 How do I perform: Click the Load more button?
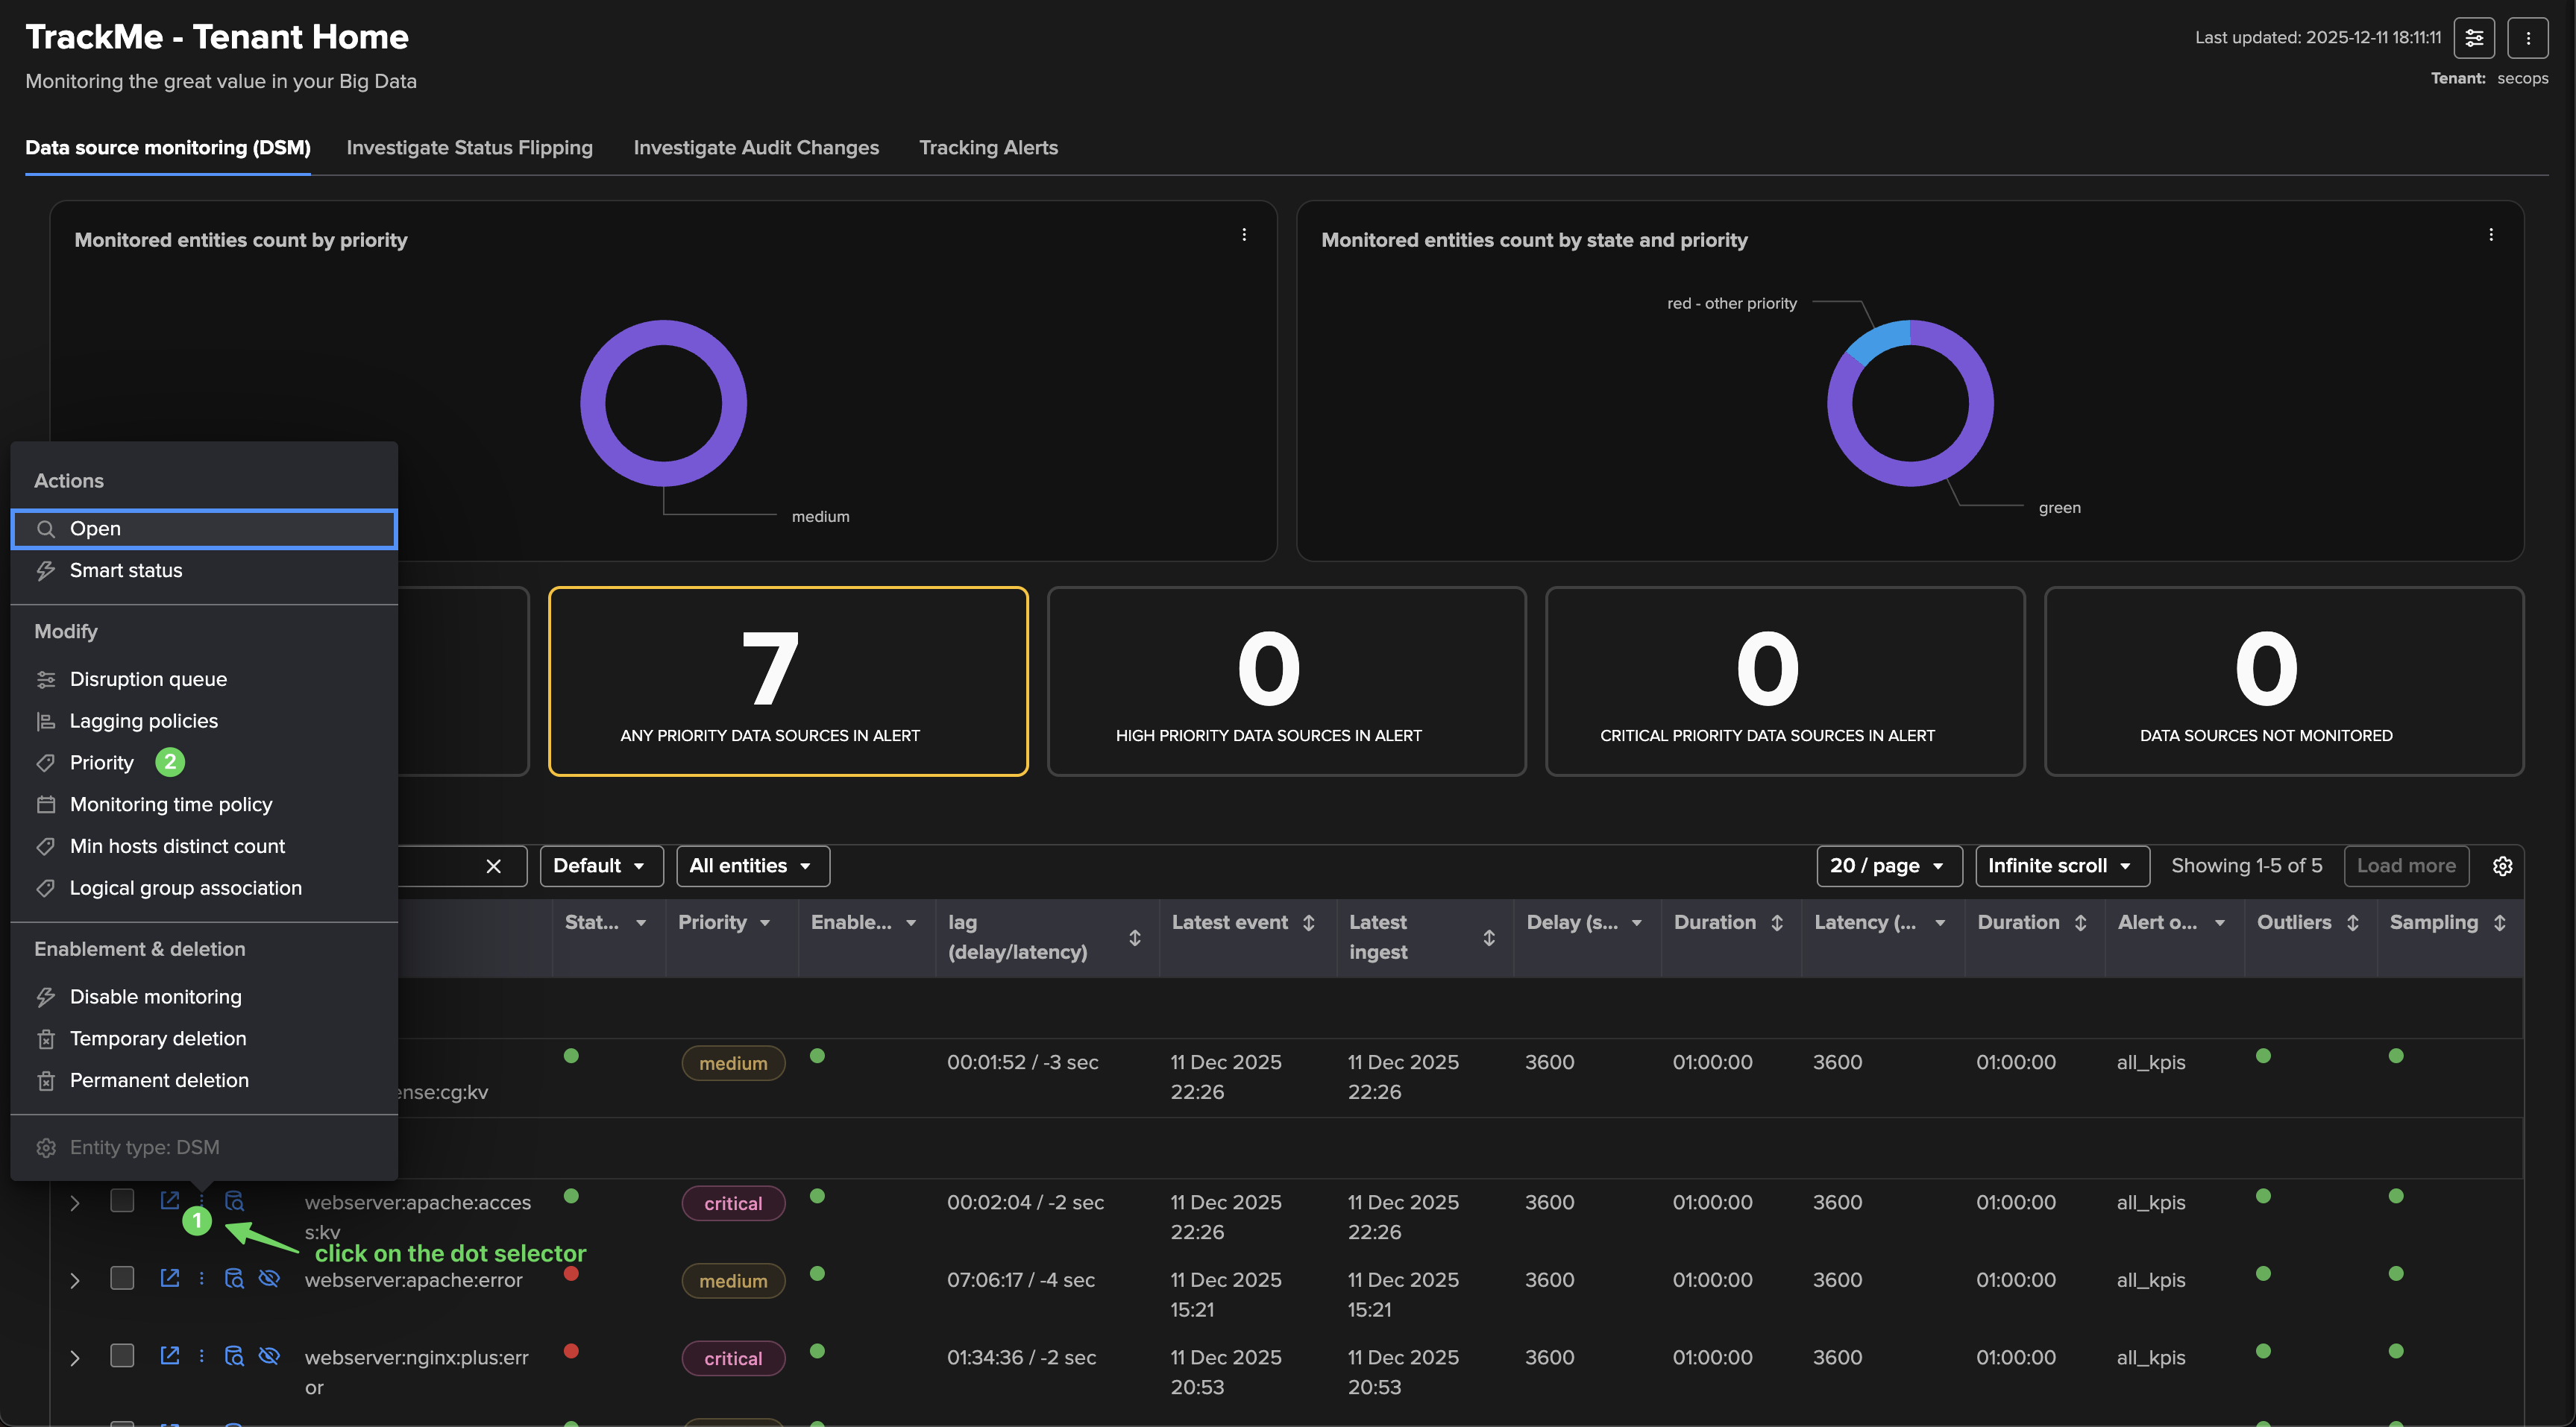[2405, 866]
